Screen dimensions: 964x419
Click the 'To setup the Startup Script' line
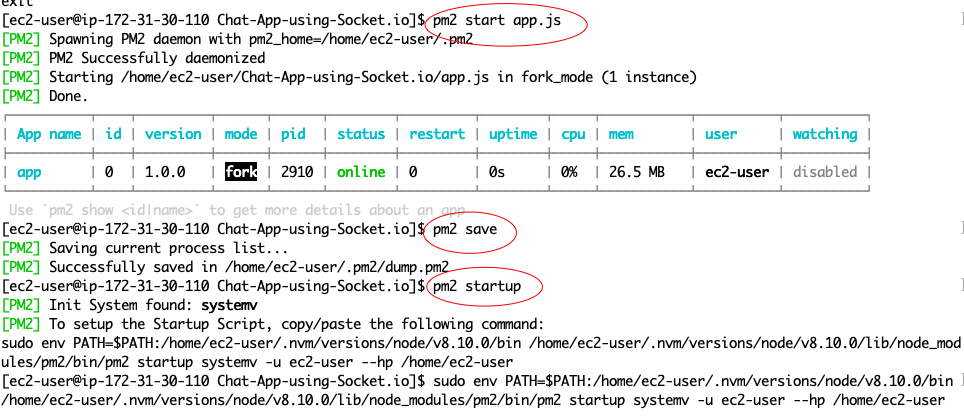pos(273,324)
